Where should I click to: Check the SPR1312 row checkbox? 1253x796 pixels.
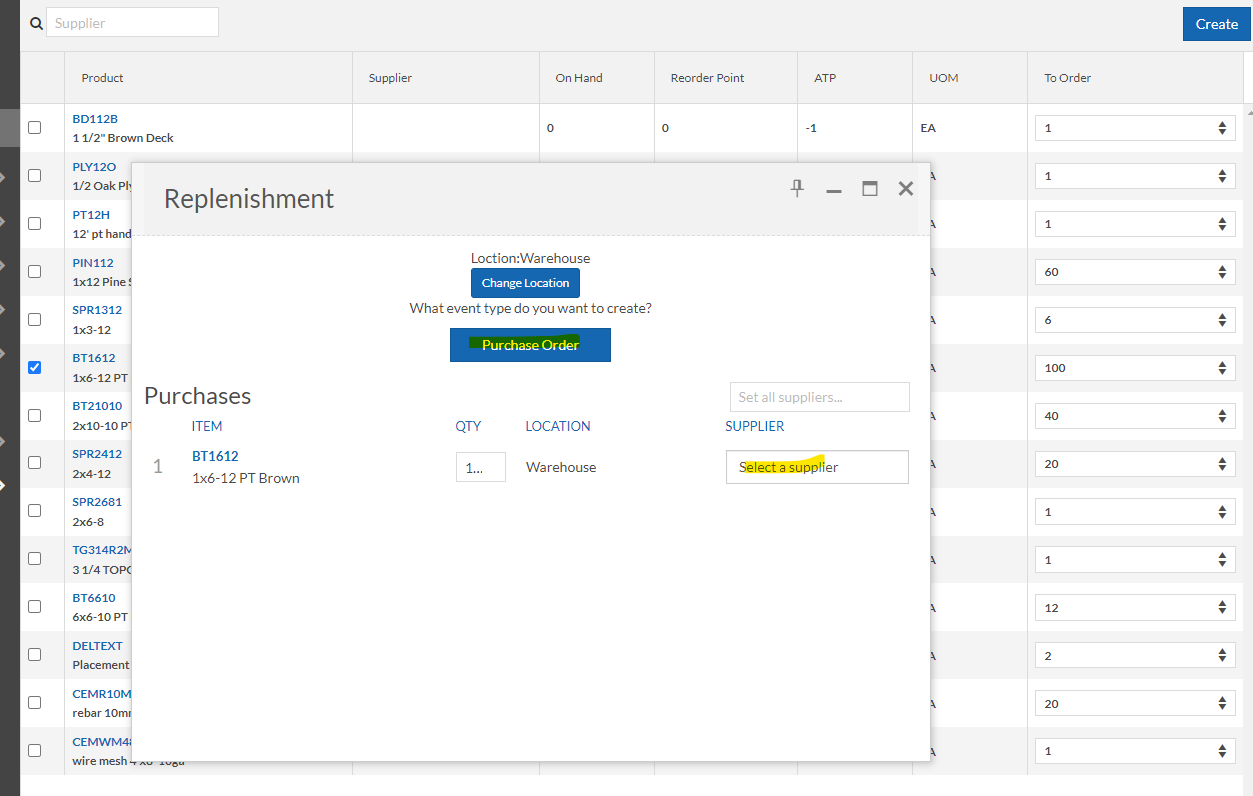coord(35,319)
